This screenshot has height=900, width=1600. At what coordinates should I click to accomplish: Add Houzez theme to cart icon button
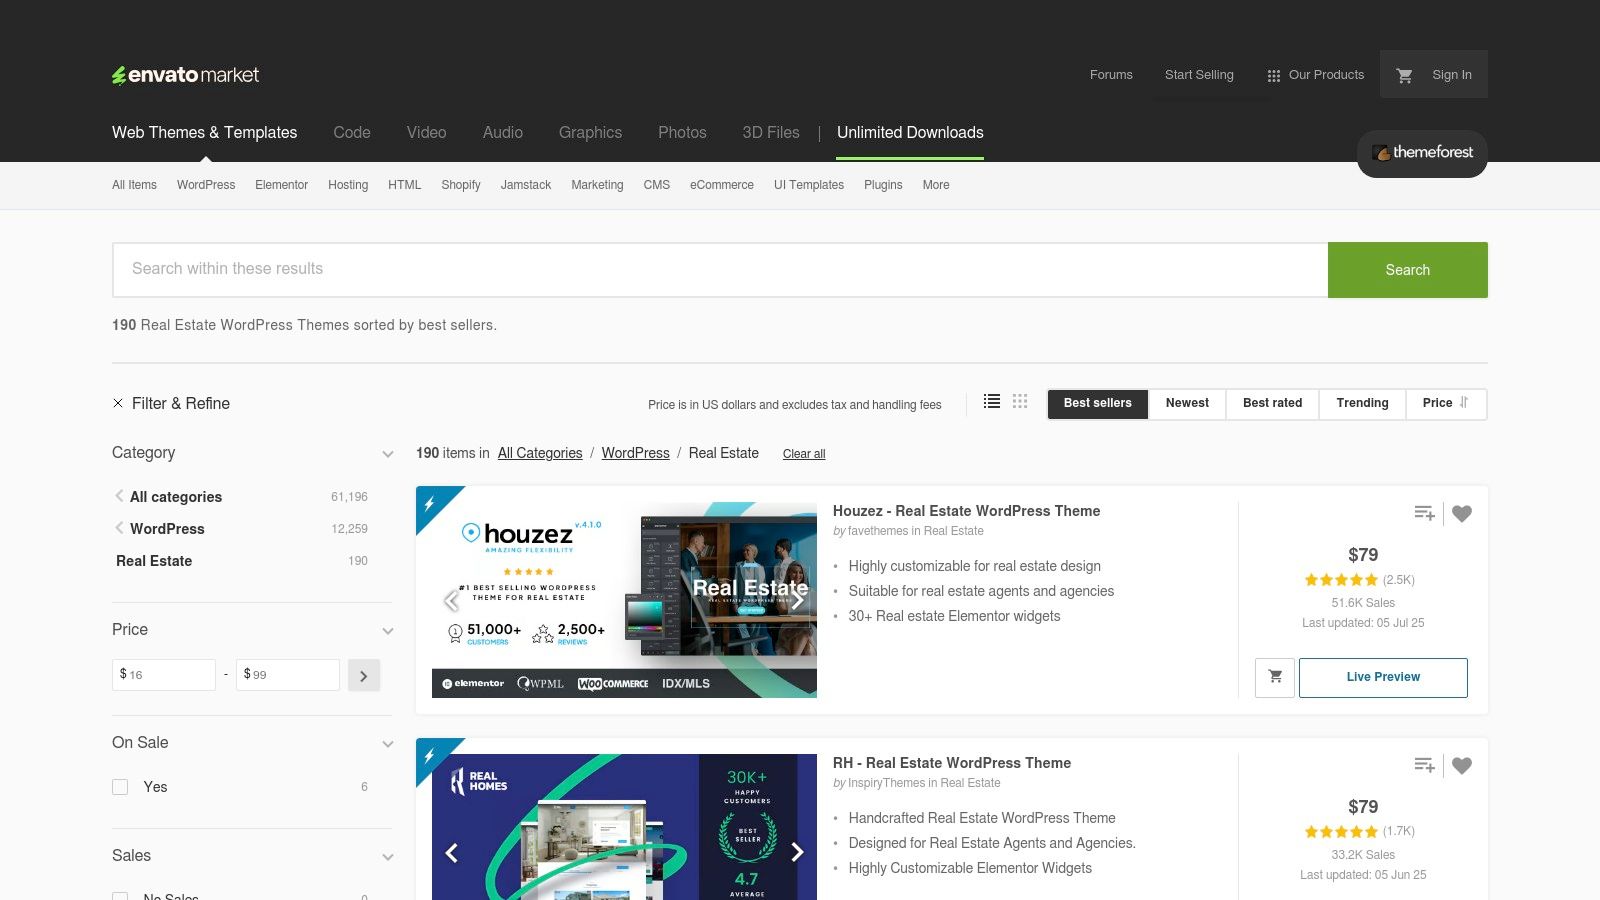[x=1275, y=677]
